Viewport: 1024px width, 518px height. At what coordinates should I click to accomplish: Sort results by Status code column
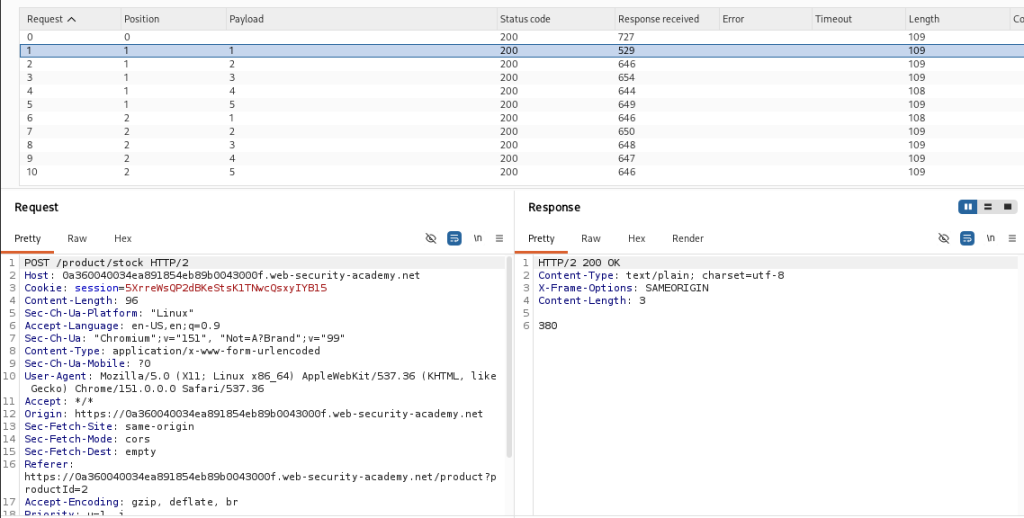[556, 19]
